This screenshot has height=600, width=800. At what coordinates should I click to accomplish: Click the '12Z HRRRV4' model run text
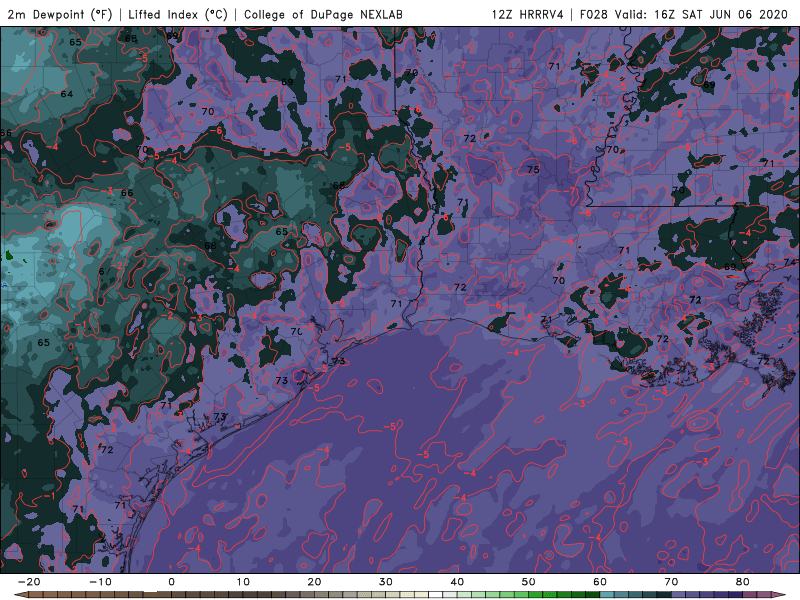[527, 14]
